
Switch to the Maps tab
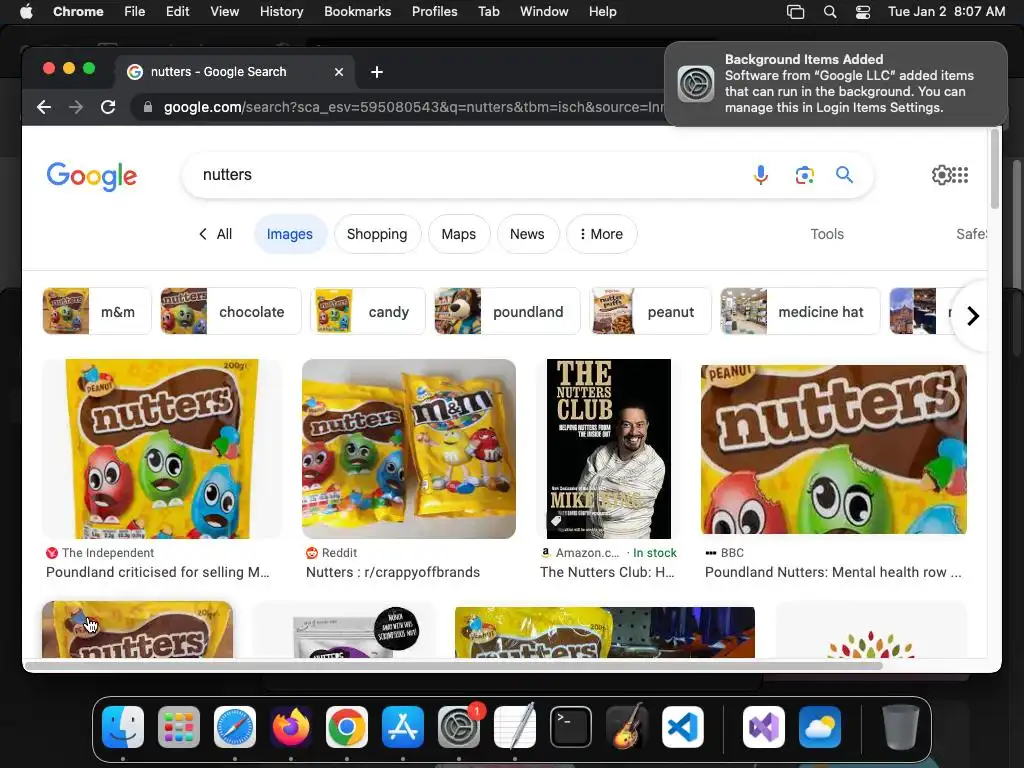coord(458,234)
